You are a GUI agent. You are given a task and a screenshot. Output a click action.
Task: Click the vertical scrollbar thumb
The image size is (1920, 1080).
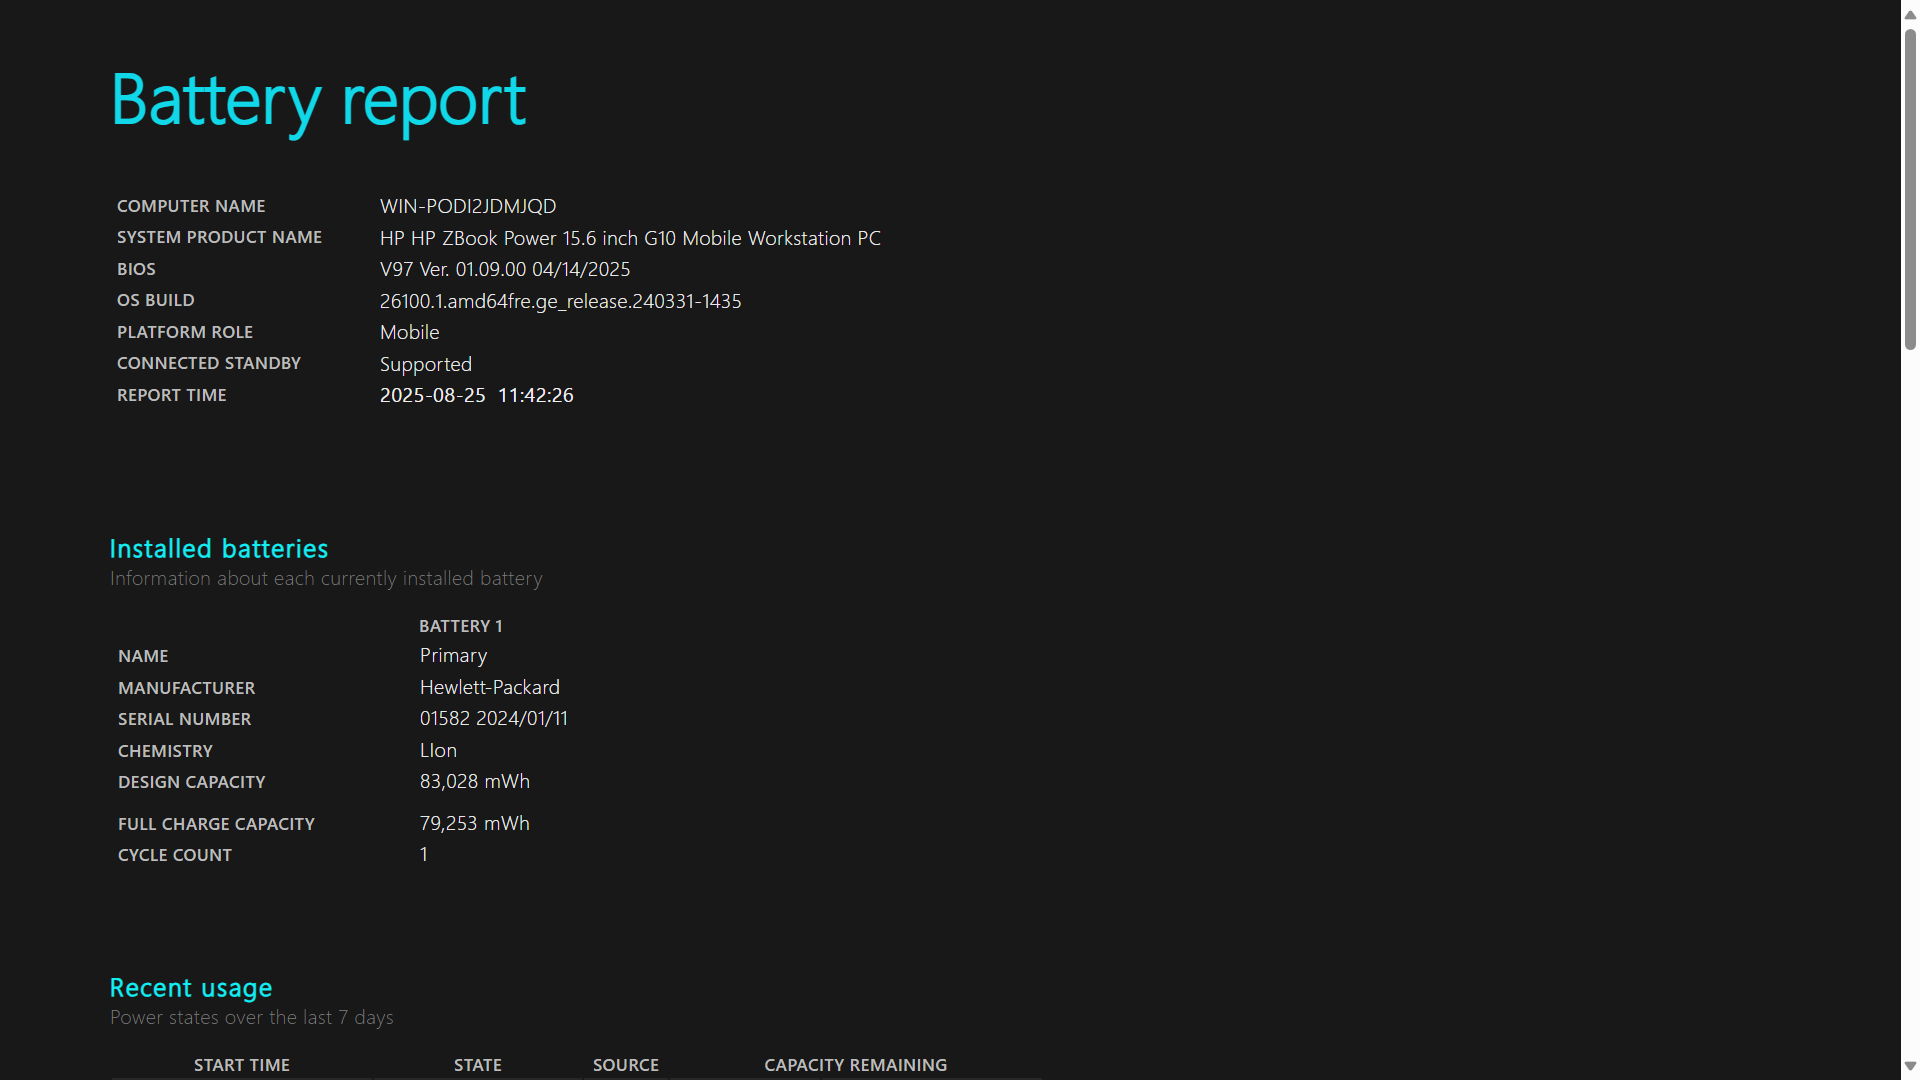[1910, 189]
